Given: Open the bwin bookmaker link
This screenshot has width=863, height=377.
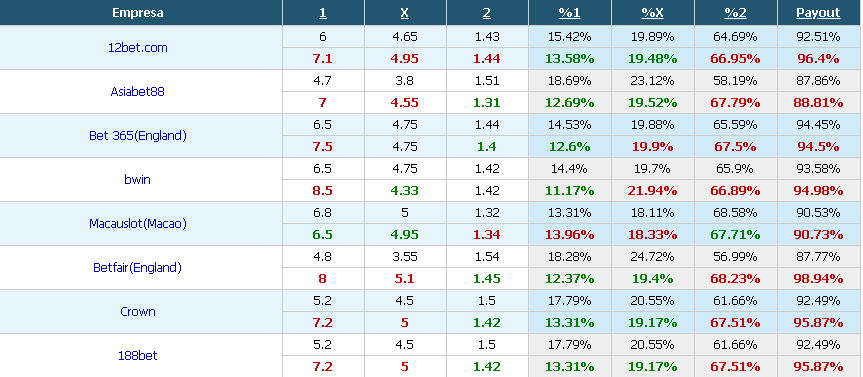Looking at the screenshot, I should point(138,179).
